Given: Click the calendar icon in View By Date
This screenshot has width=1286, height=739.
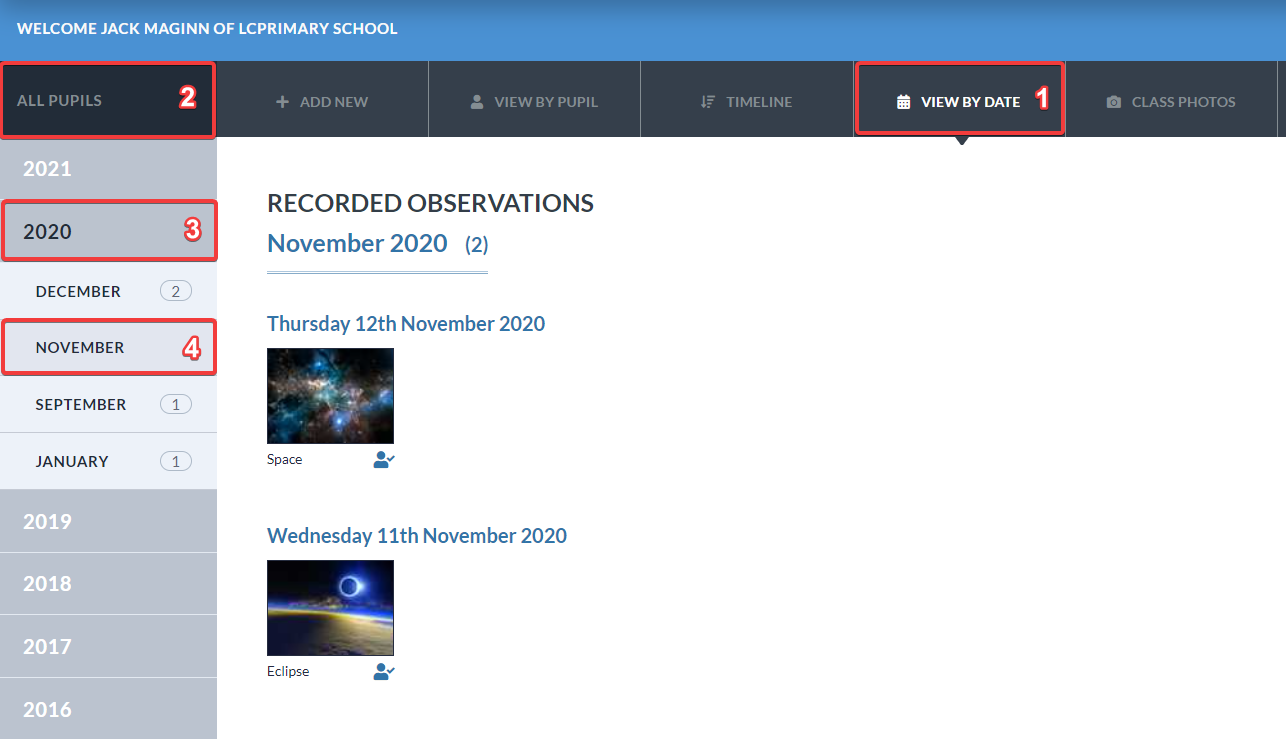Looking at the screenshot, I should tap(904, 102).
